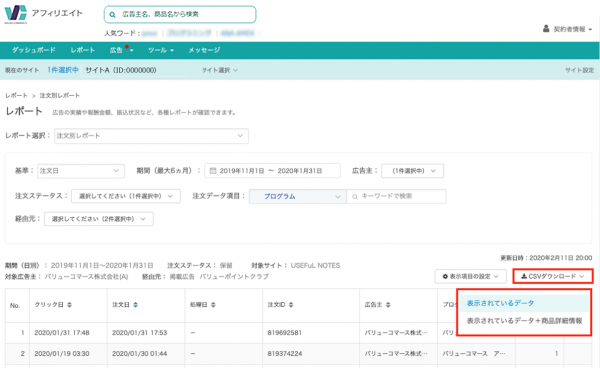Click the 更新日時 2020年2月11日 timestamp

coord(546,258)
